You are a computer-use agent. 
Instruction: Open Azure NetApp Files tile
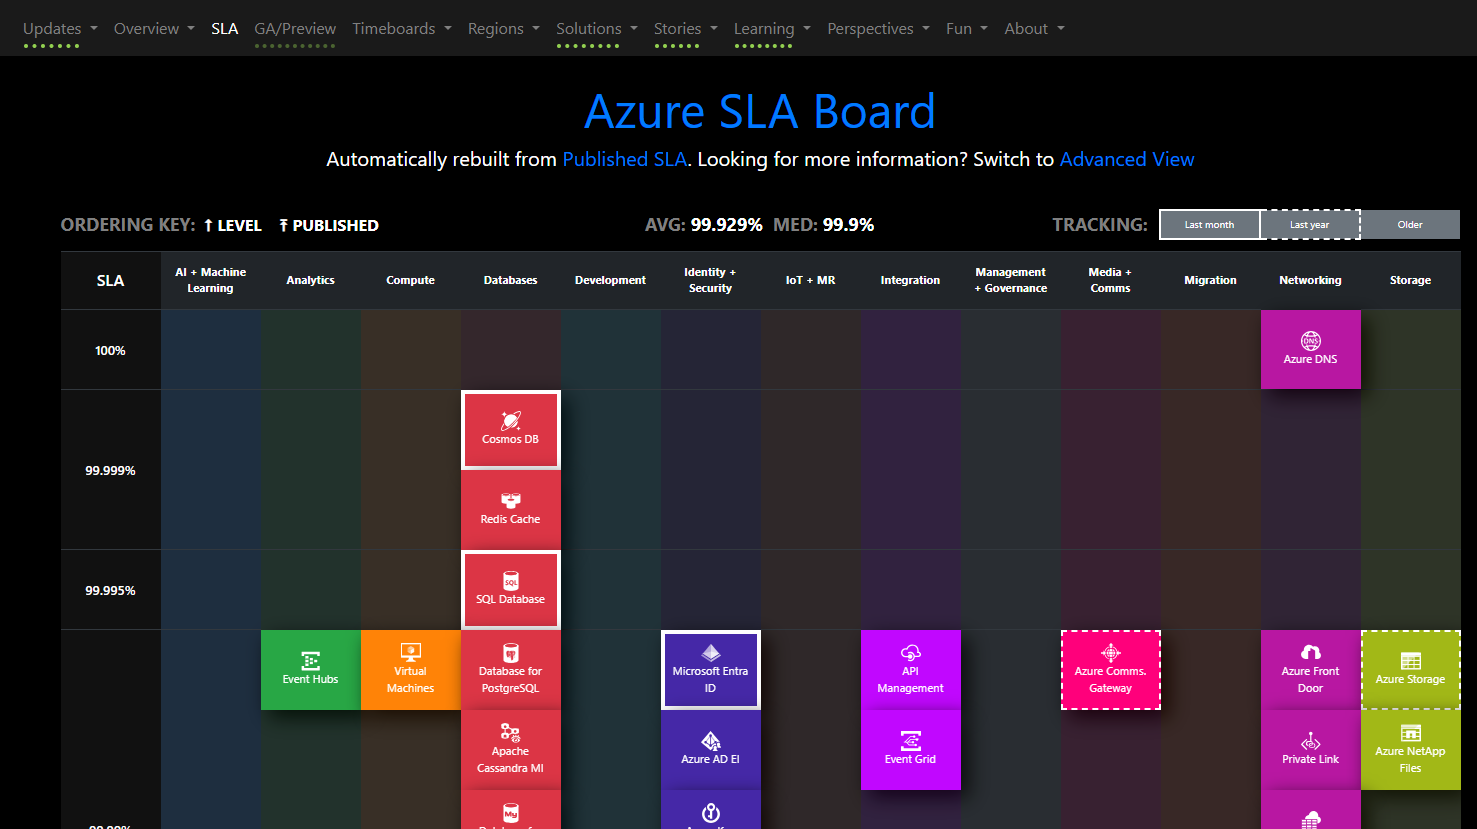pos(1410,750)
